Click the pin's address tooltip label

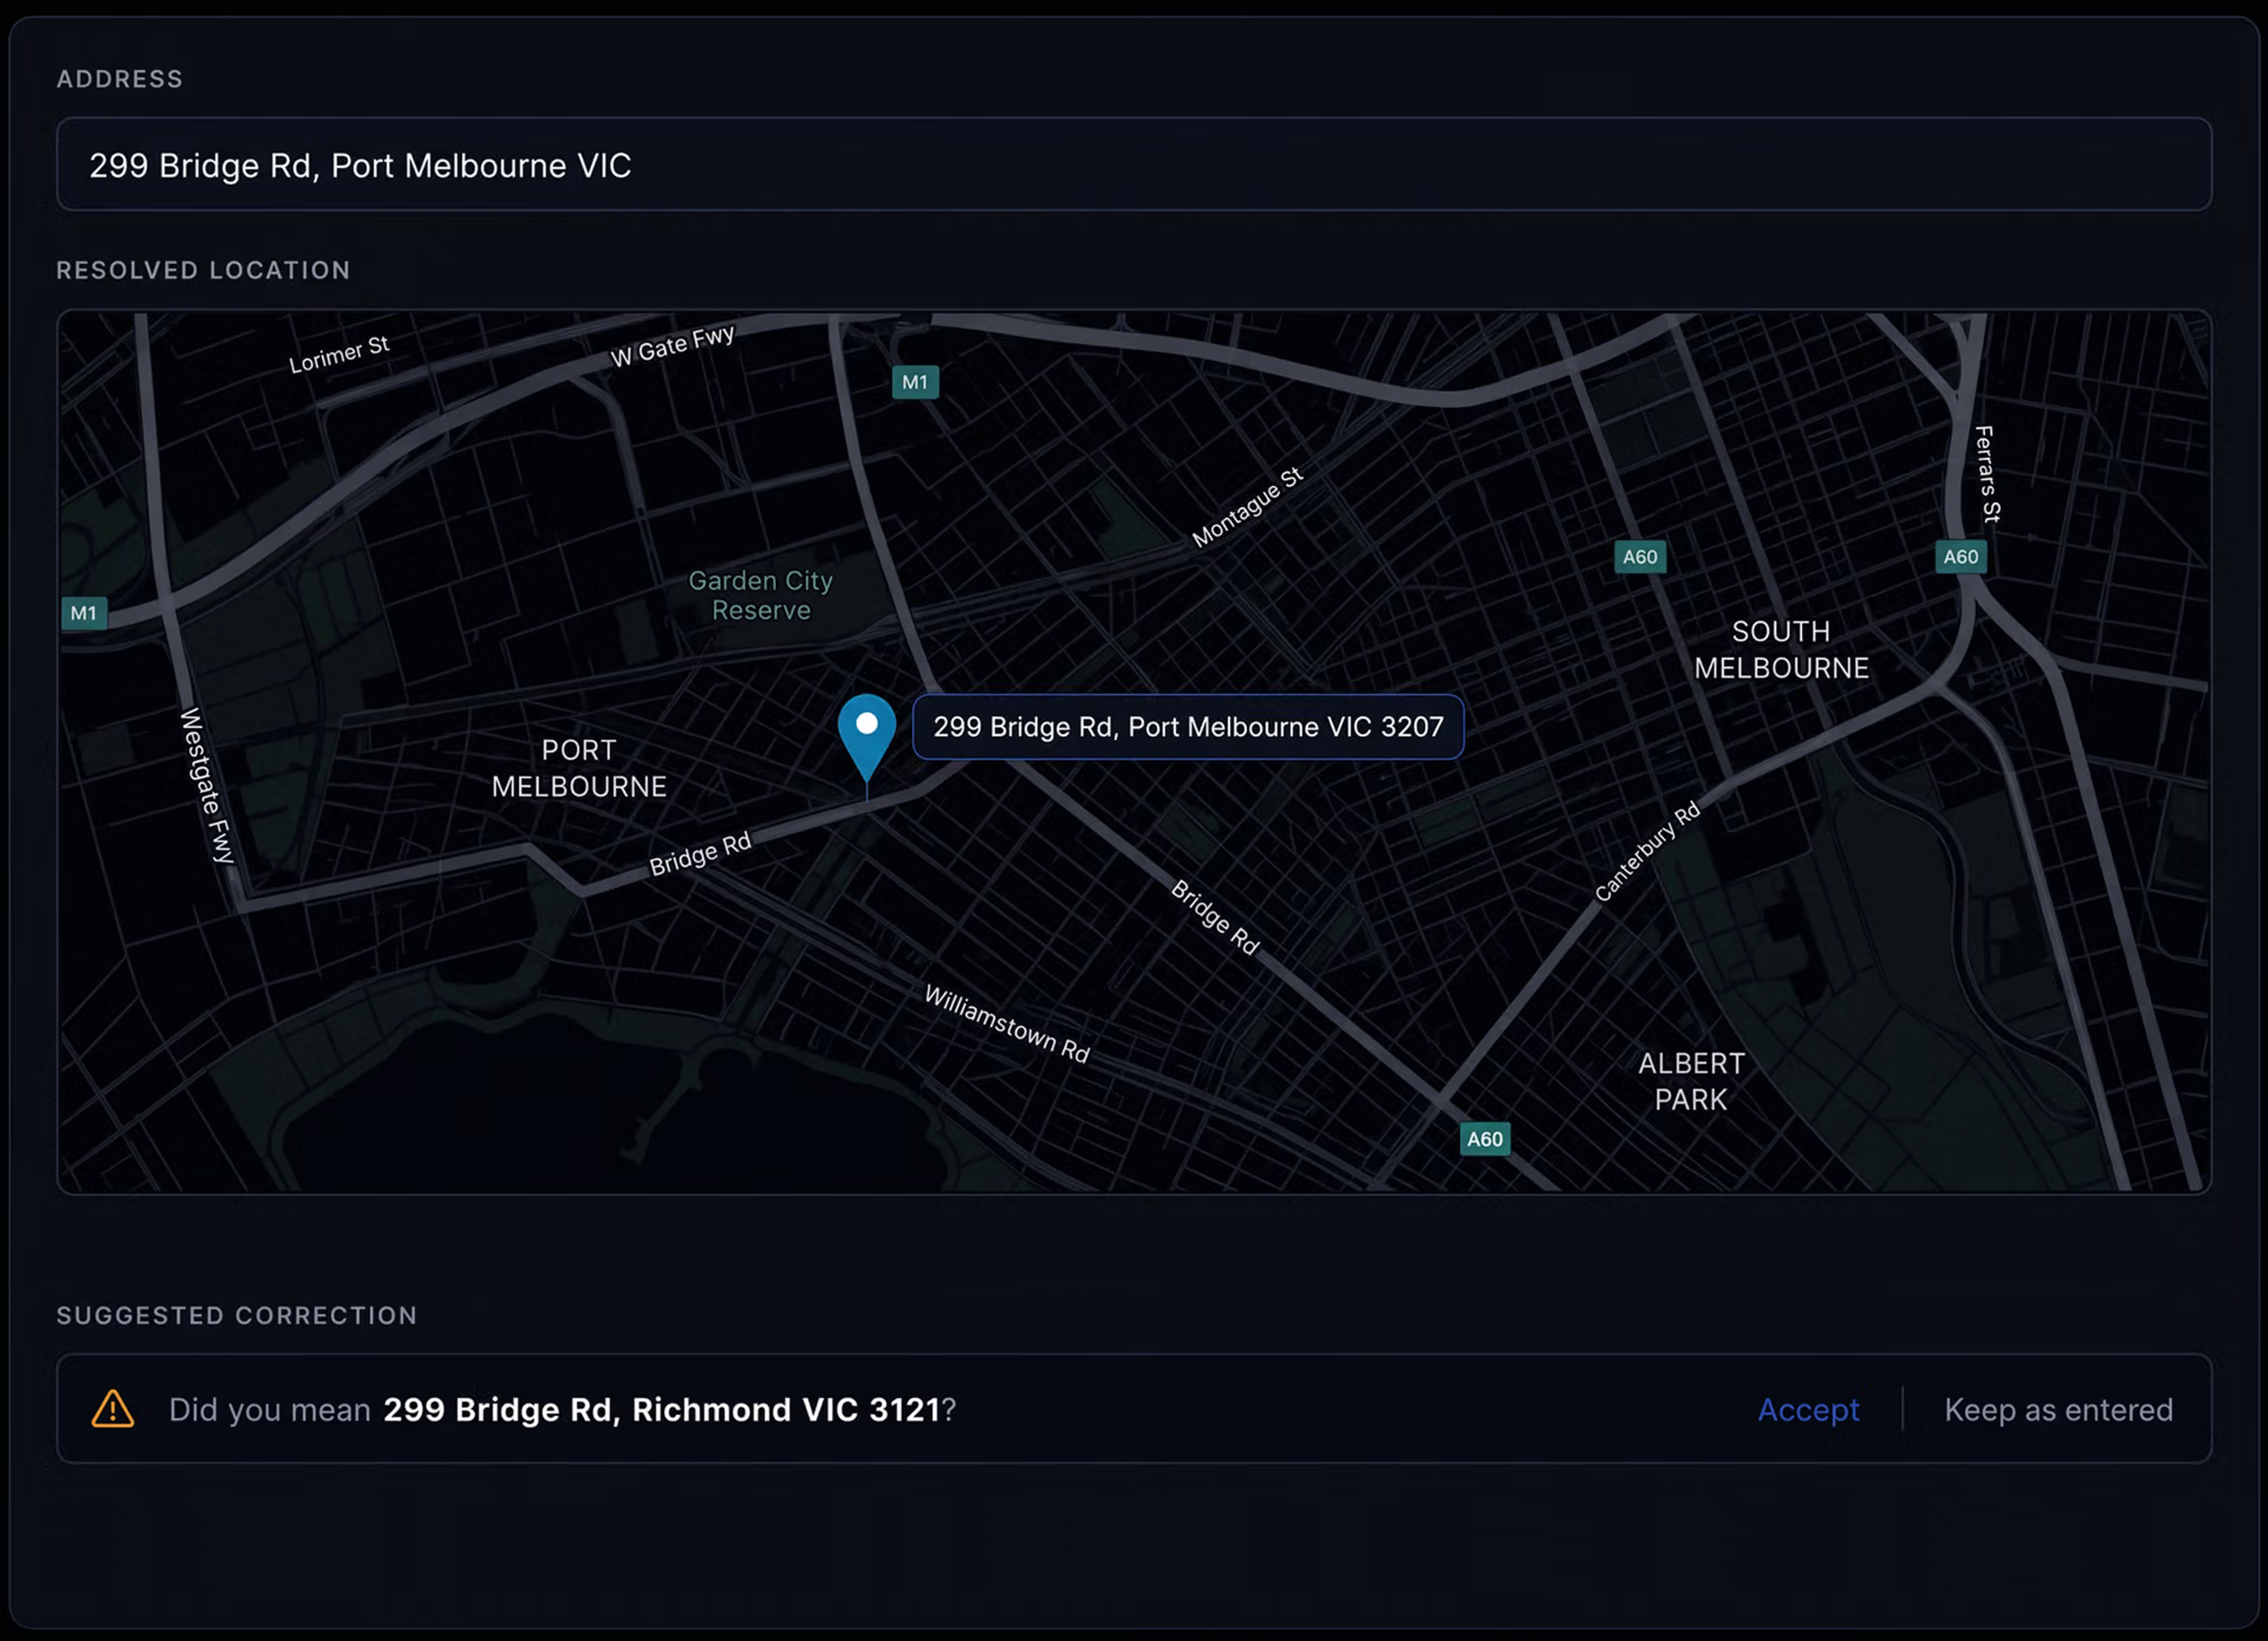pyautogui.click(x=1188, y=727)
